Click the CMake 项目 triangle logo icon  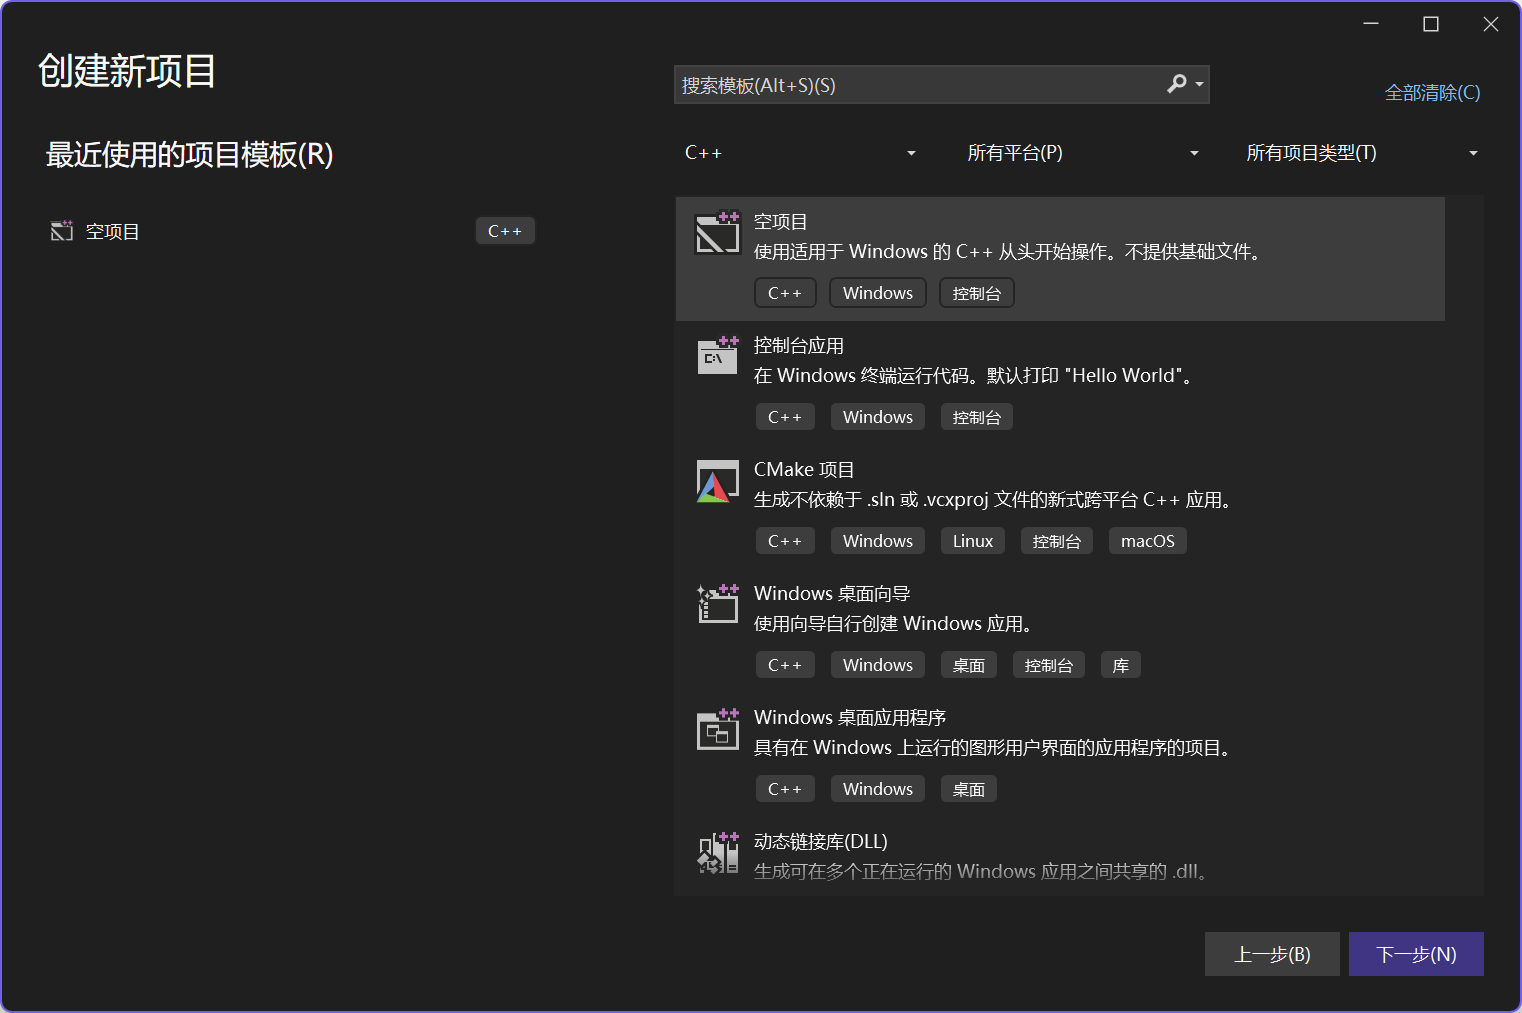click(717, 481)
